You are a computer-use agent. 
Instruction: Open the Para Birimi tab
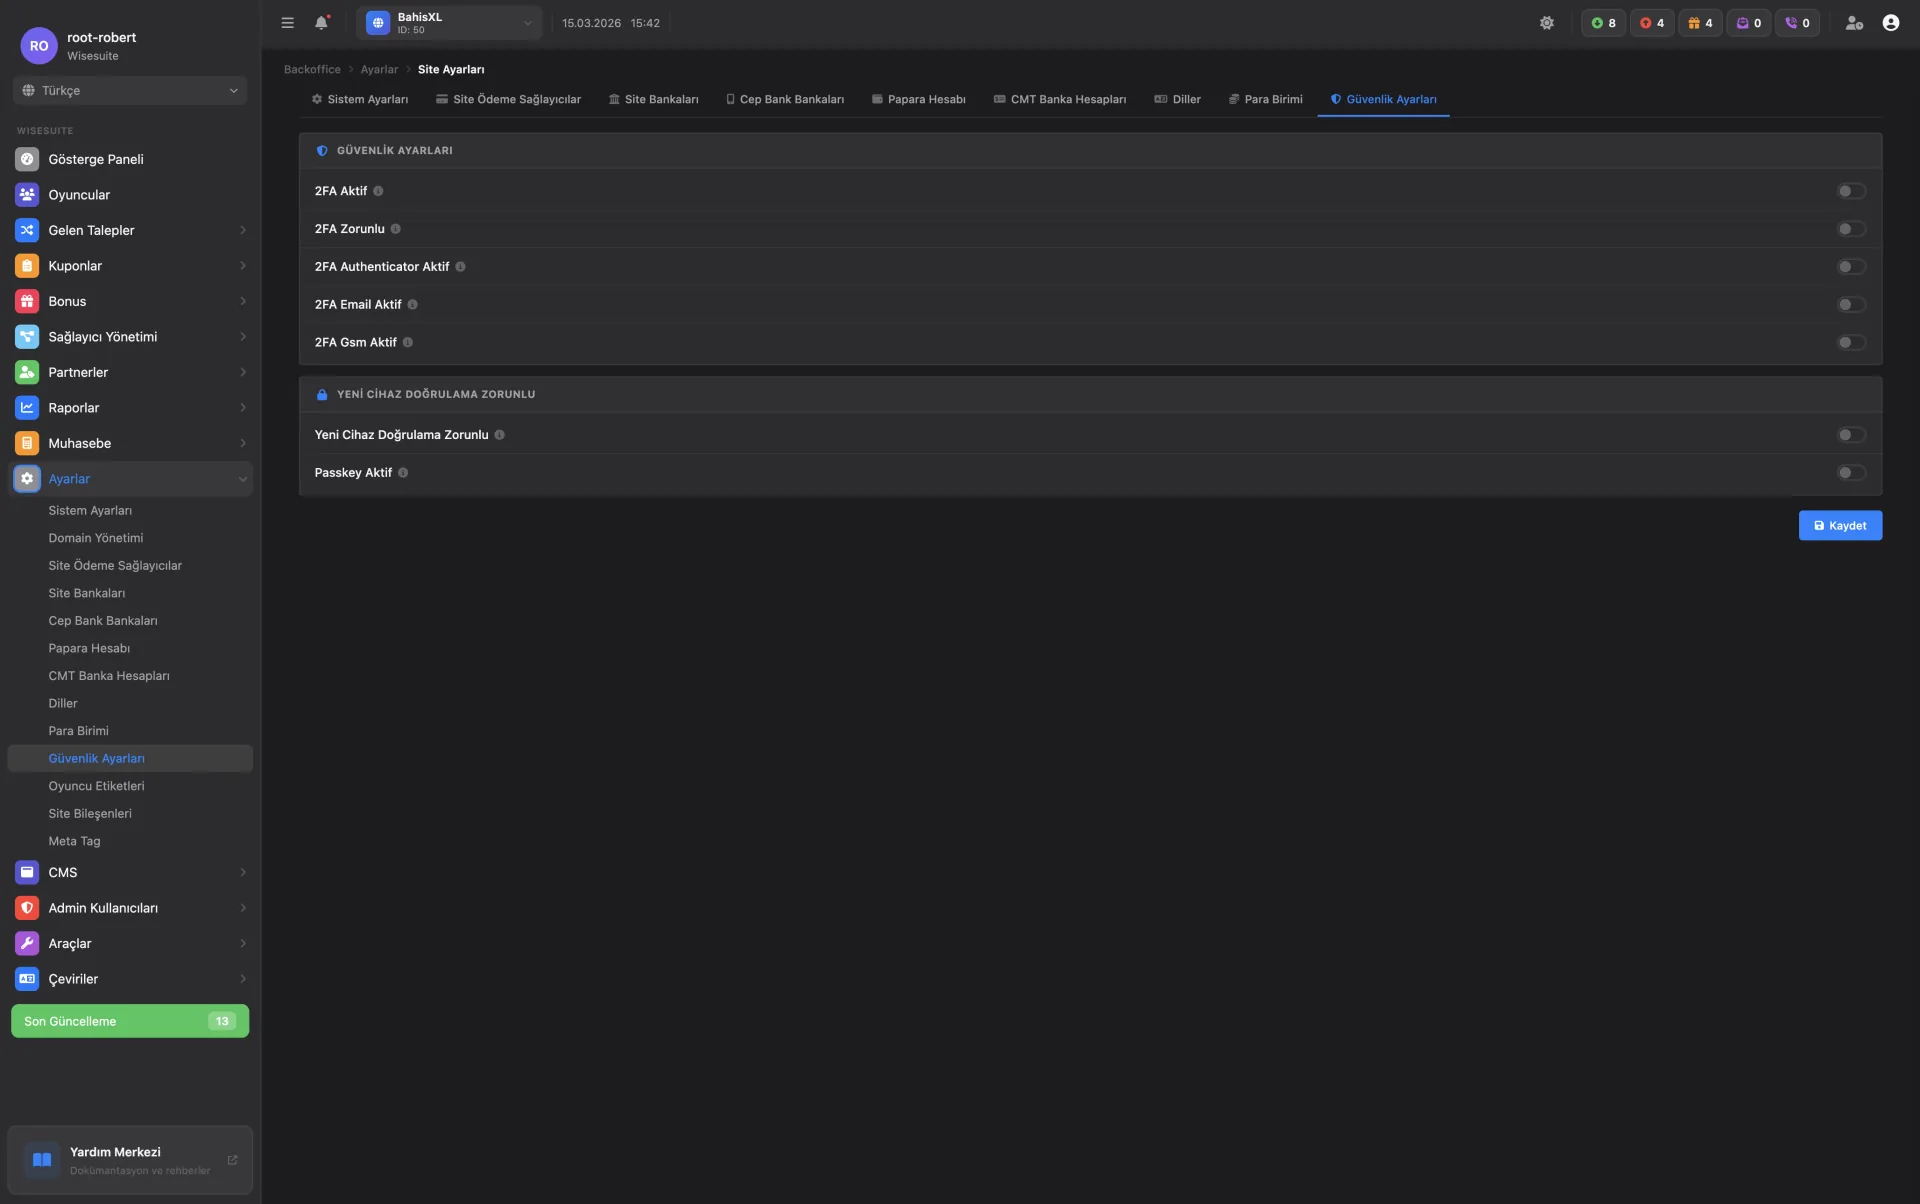click(1265, 100)
